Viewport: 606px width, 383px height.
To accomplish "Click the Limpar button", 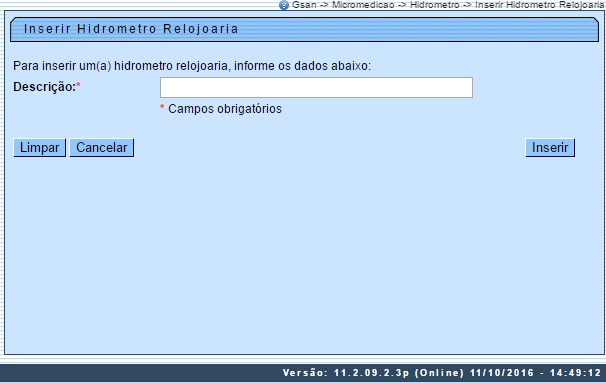I will coord(39,148).
